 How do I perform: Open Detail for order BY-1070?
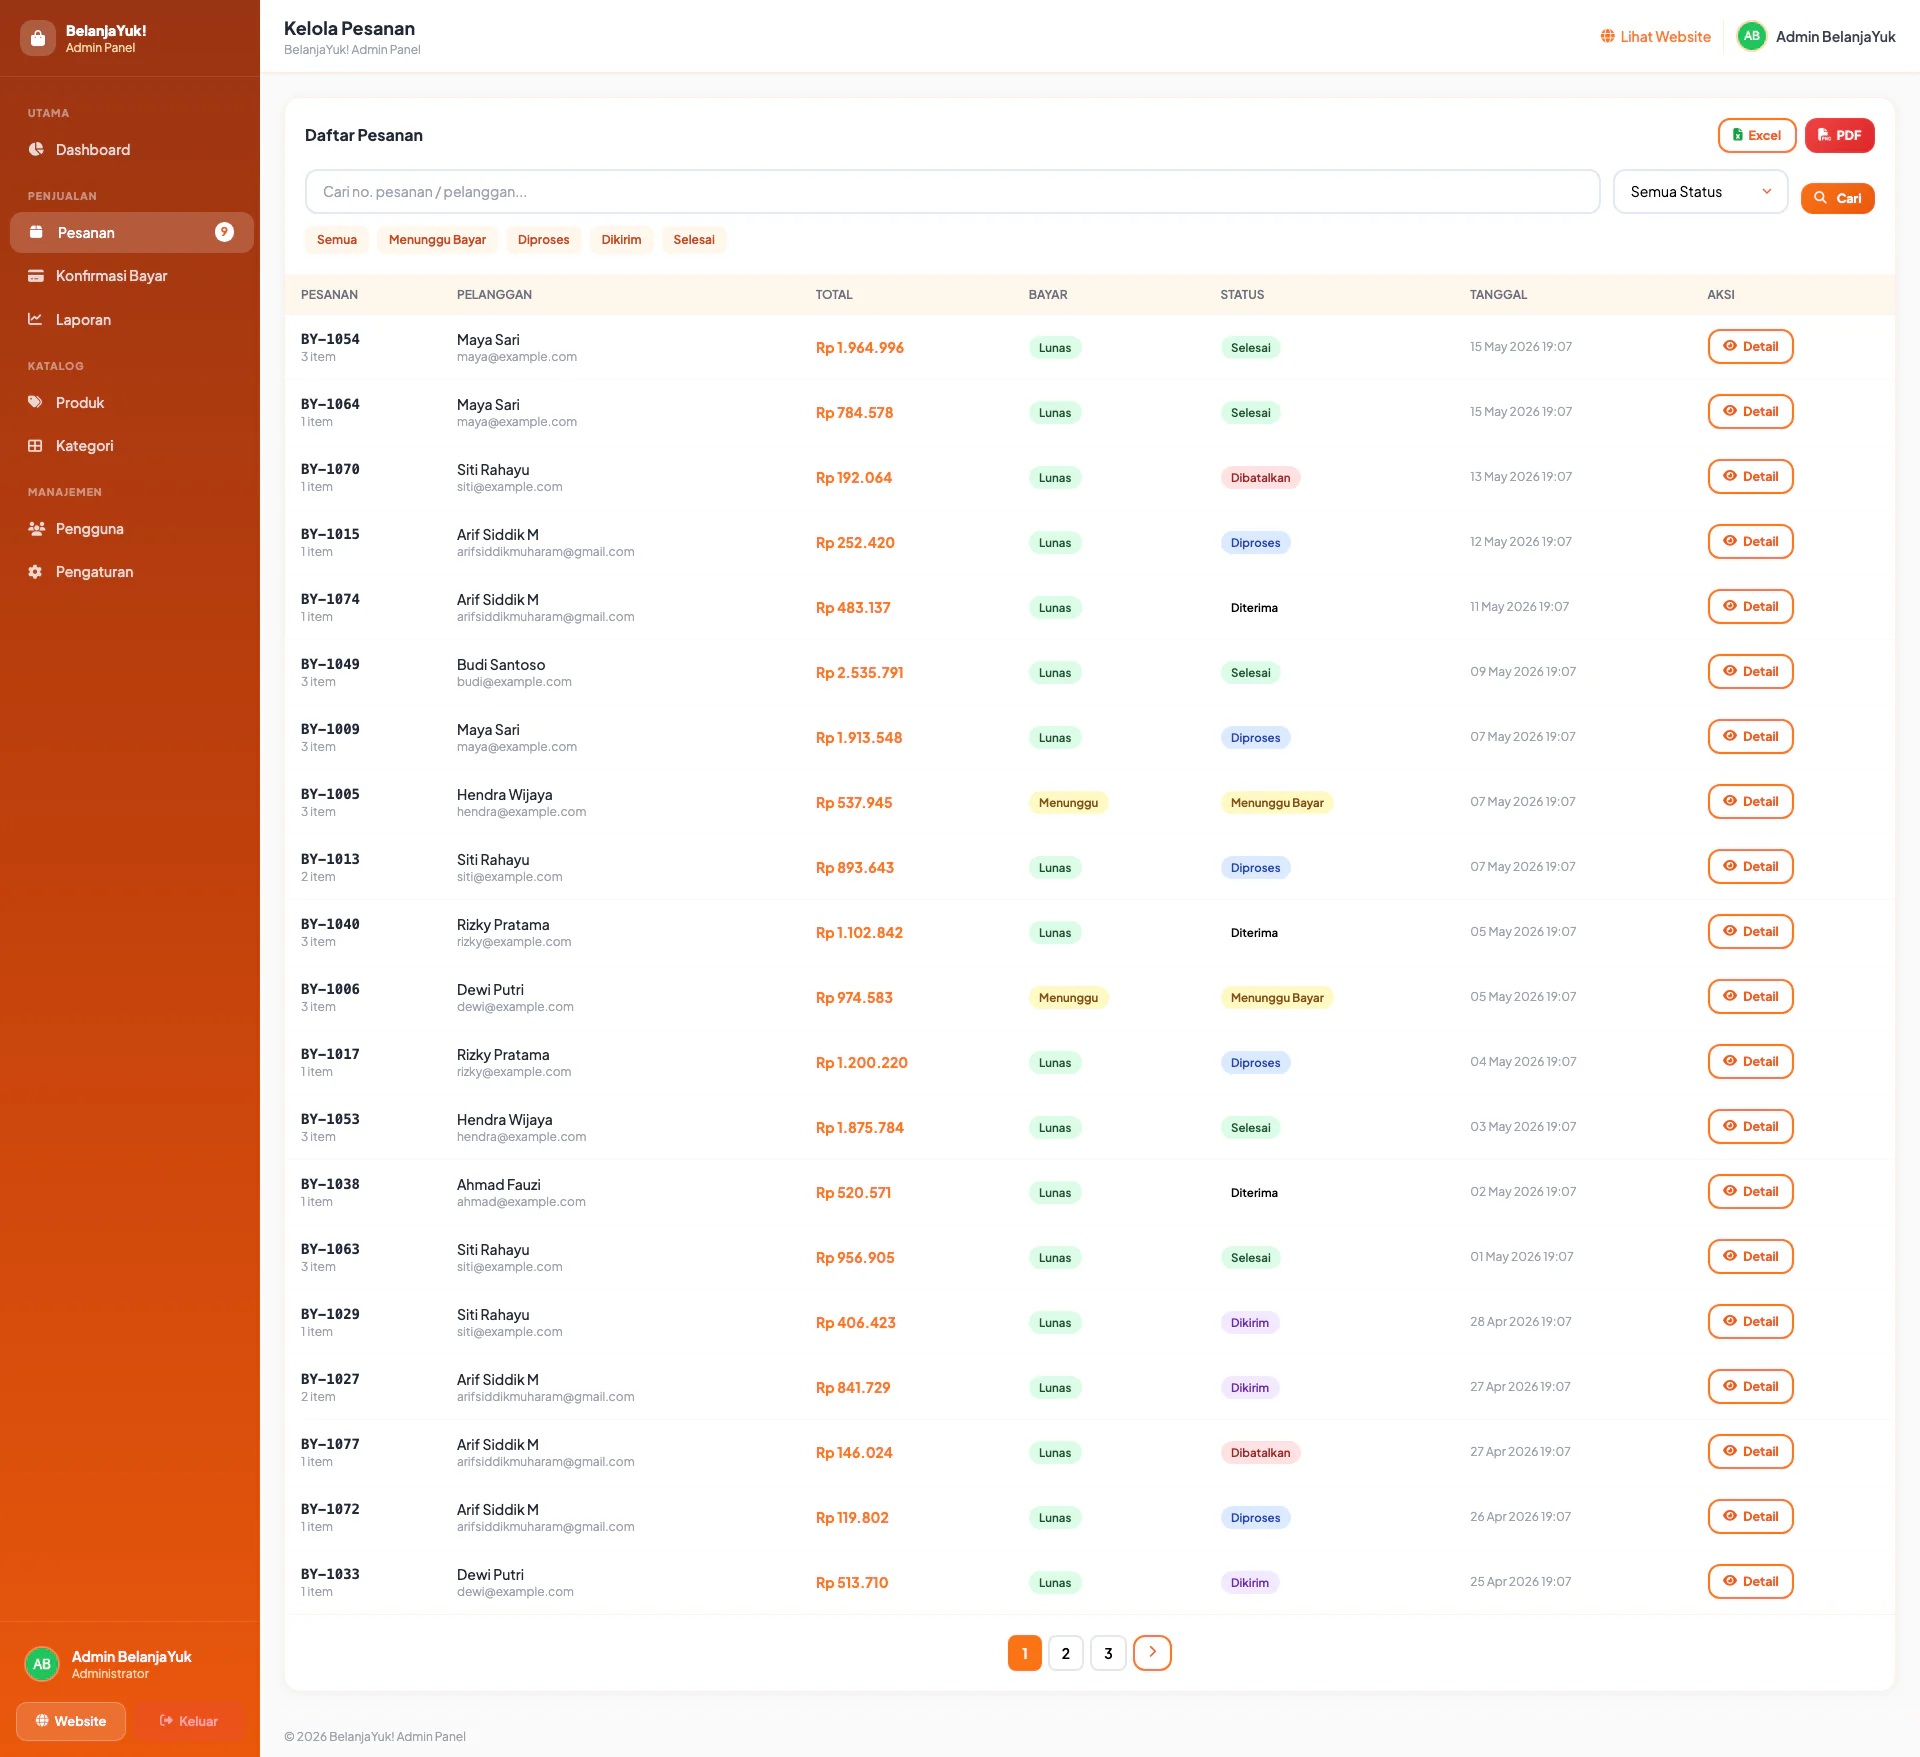pyautogui.click(x=1750, y=476)
